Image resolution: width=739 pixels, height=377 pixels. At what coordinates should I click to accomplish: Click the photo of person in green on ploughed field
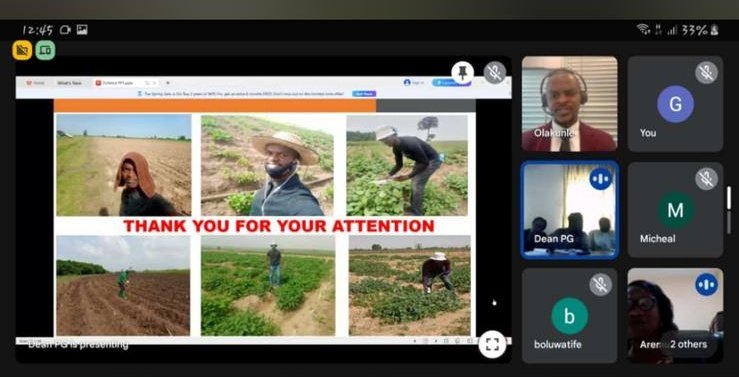(x=123, y=286)
